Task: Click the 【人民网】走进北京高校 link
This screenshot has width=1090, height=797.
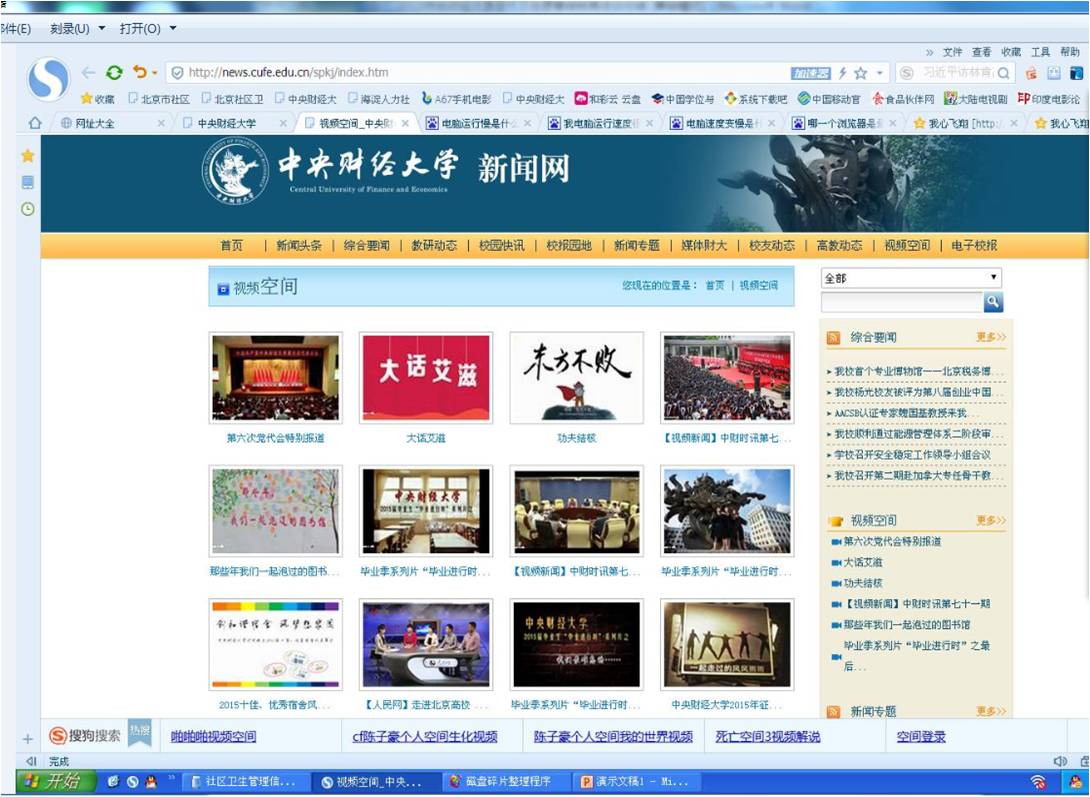Action: click(x=425, y=705)
